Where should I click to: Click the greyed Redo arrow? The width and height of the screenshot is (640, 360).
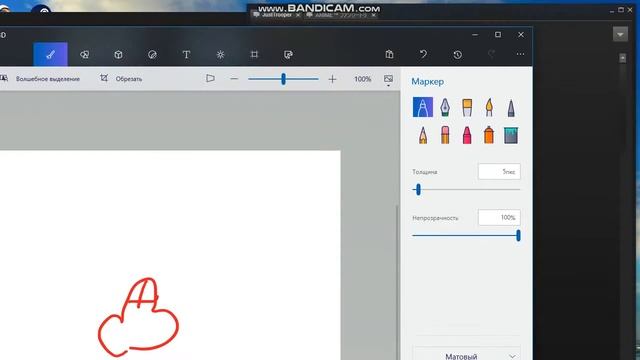pyautogui.click(x=491, y=54)
